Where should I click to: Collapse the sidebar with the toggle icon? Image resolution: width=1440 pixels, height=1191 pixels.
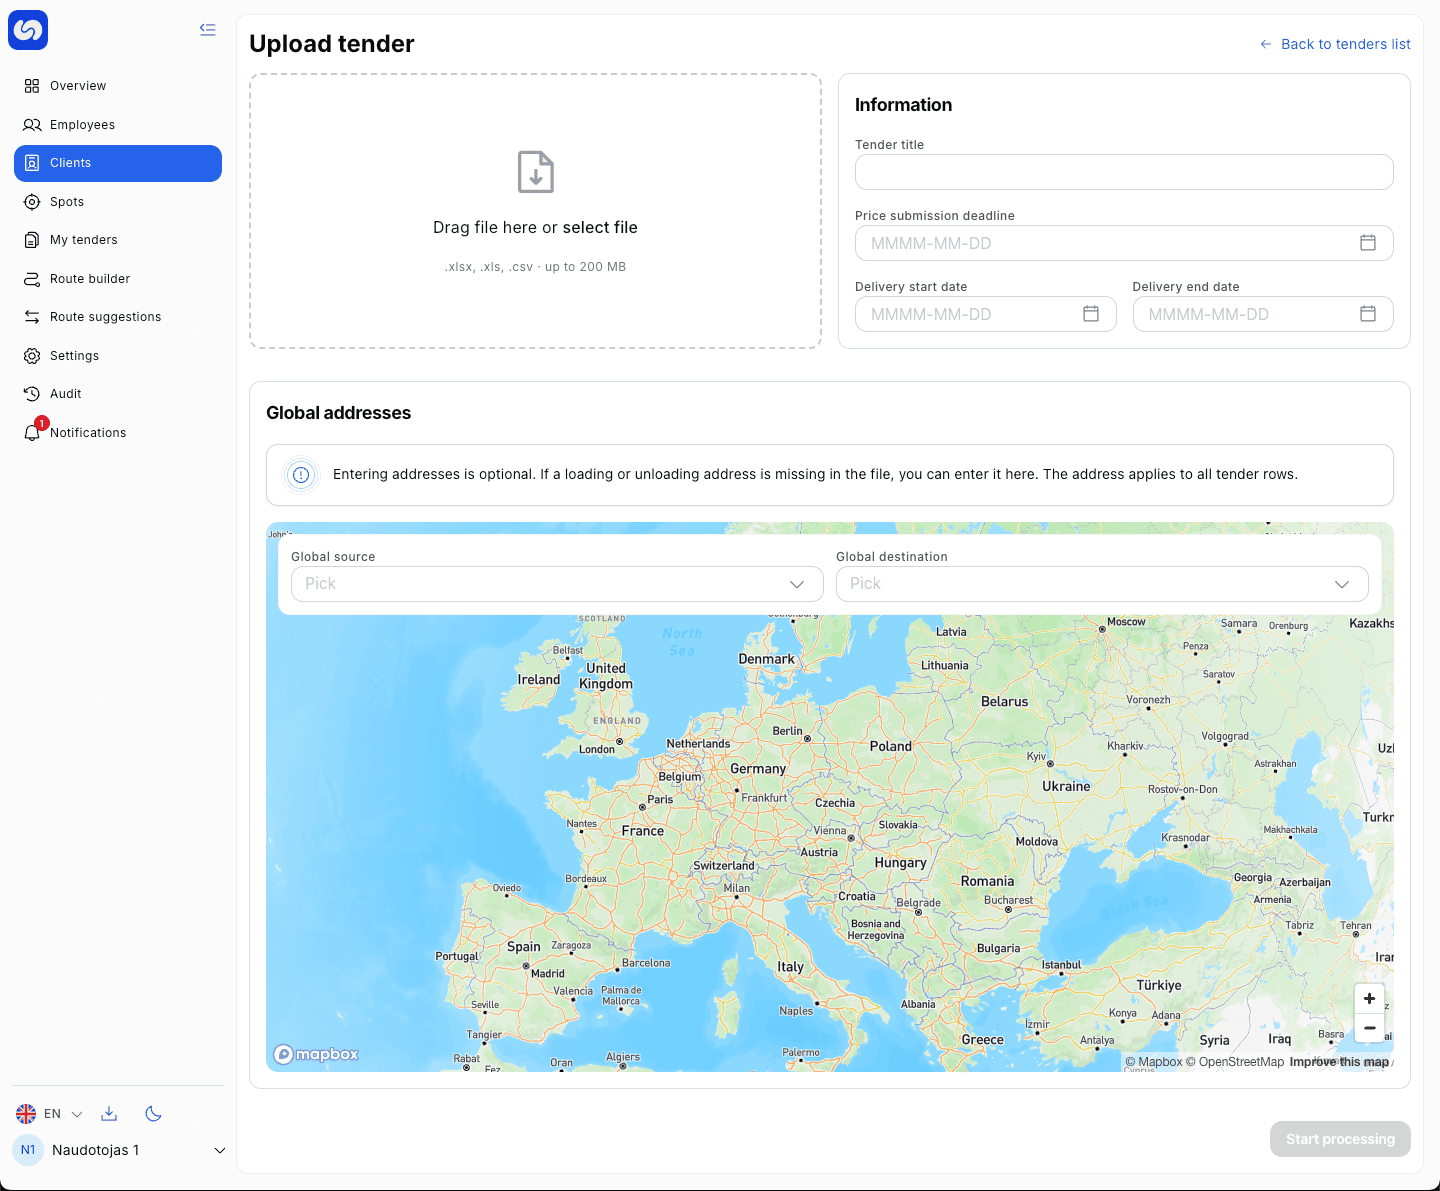point(208,30)
